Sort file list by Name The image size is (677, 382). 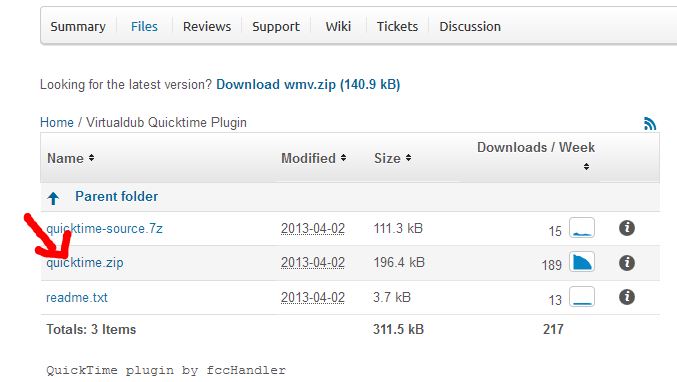coord(71,158)
